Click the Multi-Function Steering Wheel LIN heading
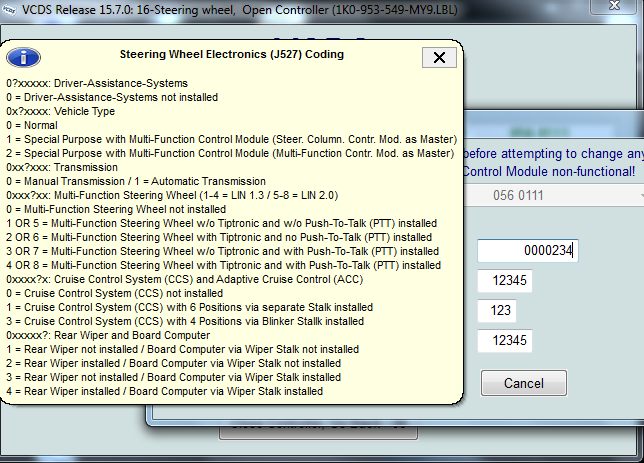The image size is (644, 463). 172,195
